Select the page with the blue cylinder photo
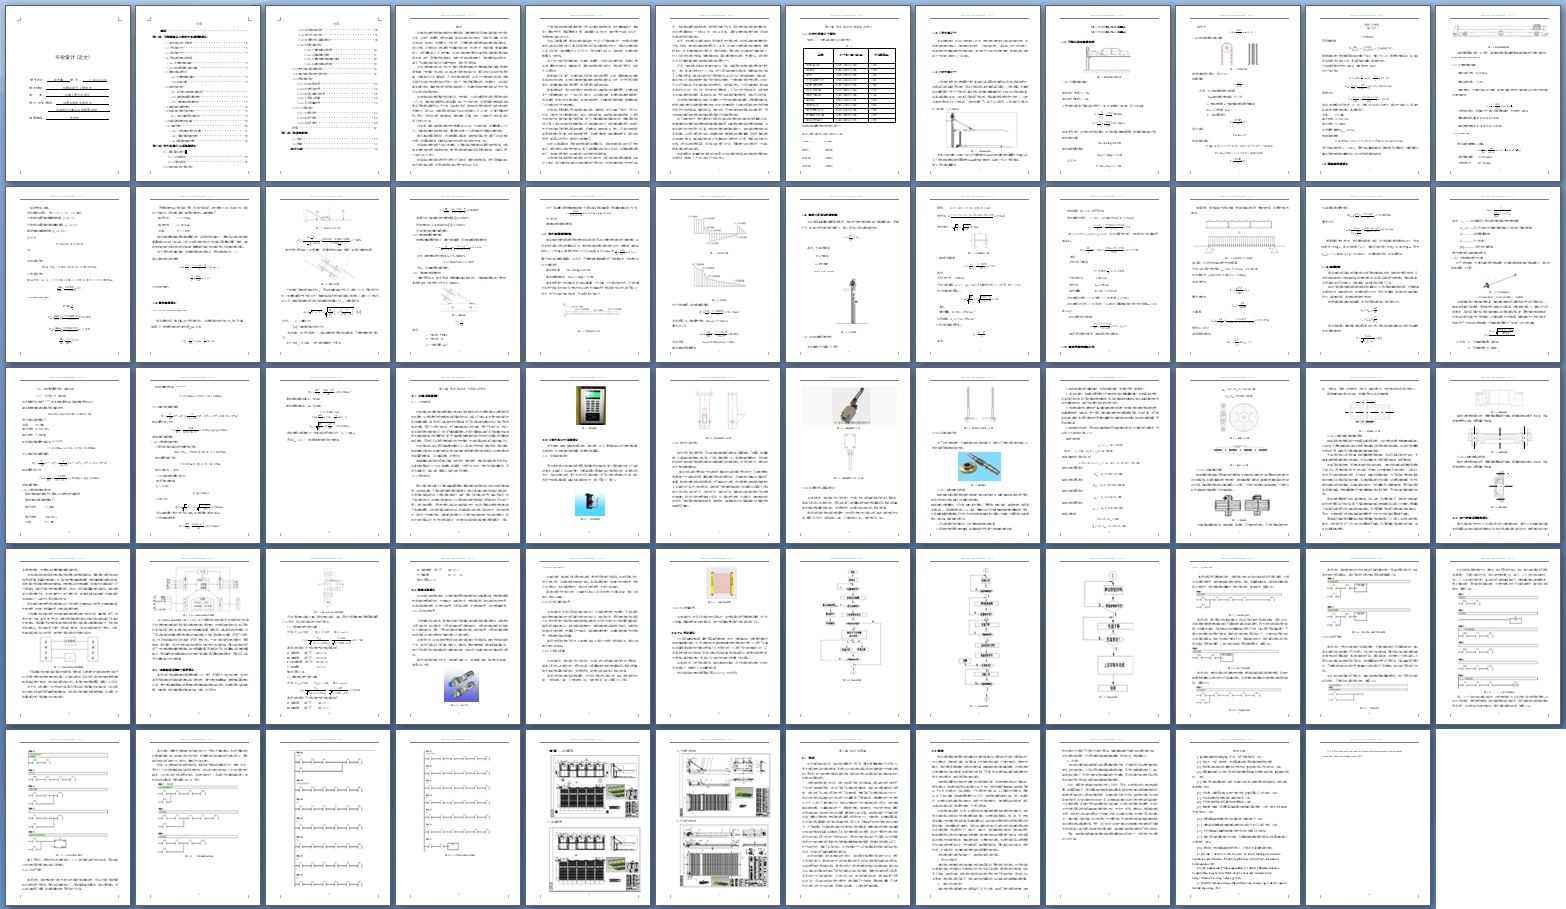 pos(458,637)
